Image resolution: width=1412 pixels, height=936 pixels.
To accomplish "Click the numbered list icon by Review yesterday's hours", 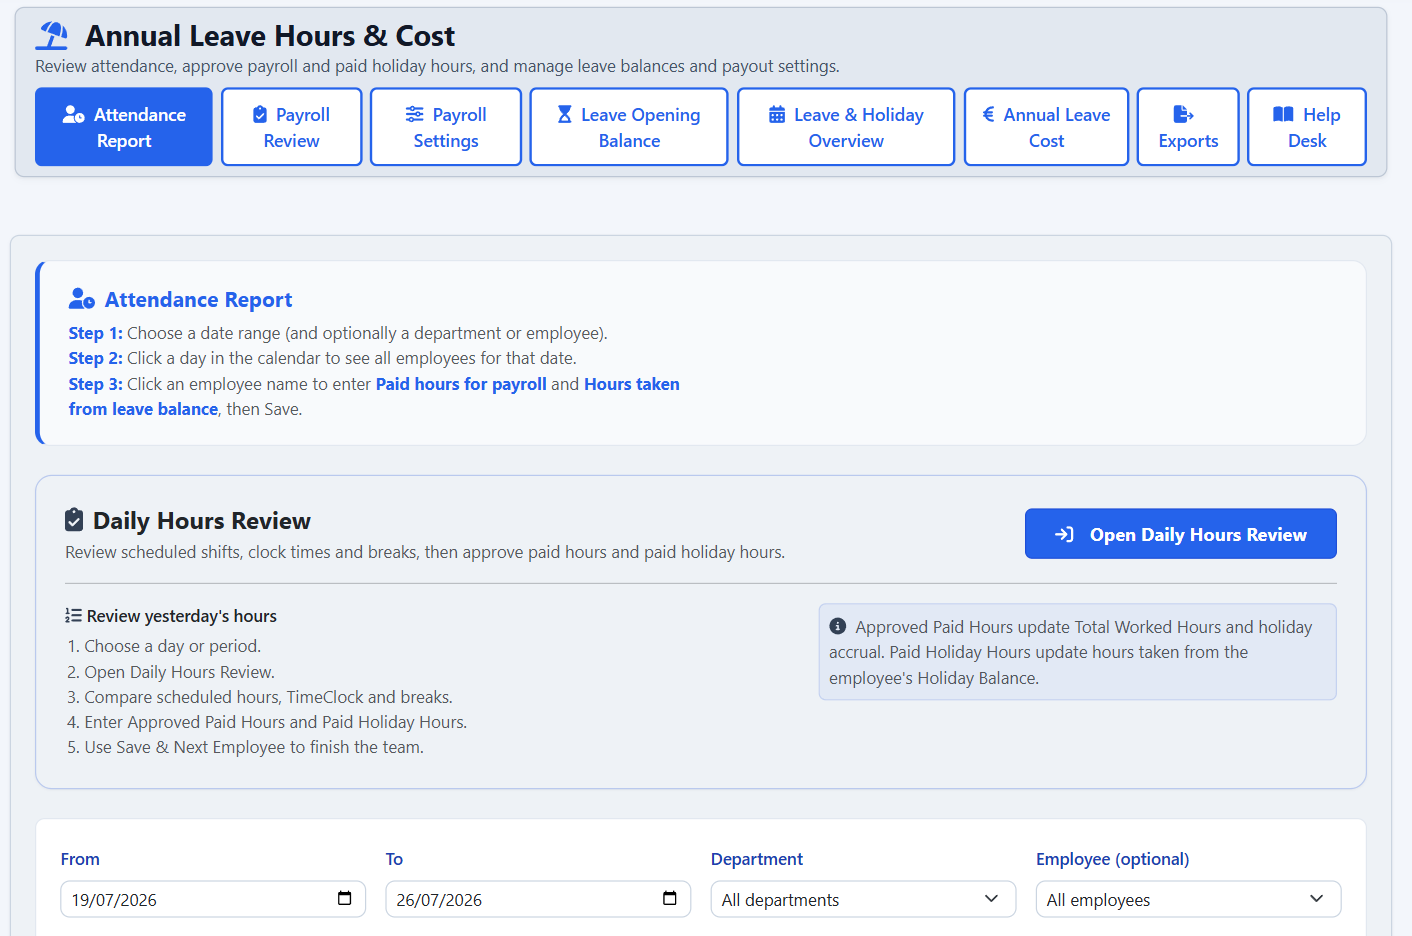I will tap(73, 616).
